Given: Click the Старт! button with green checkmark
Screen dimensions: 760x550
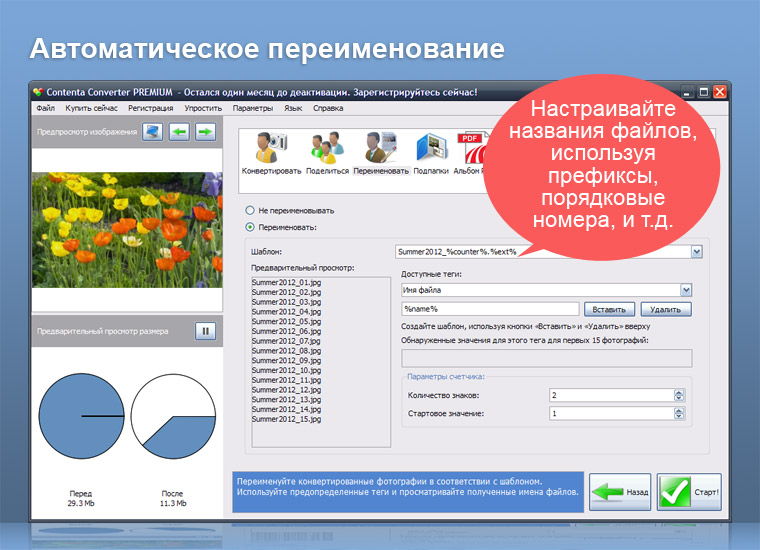Looking at the screenshot, I should [x=689, y=492].
